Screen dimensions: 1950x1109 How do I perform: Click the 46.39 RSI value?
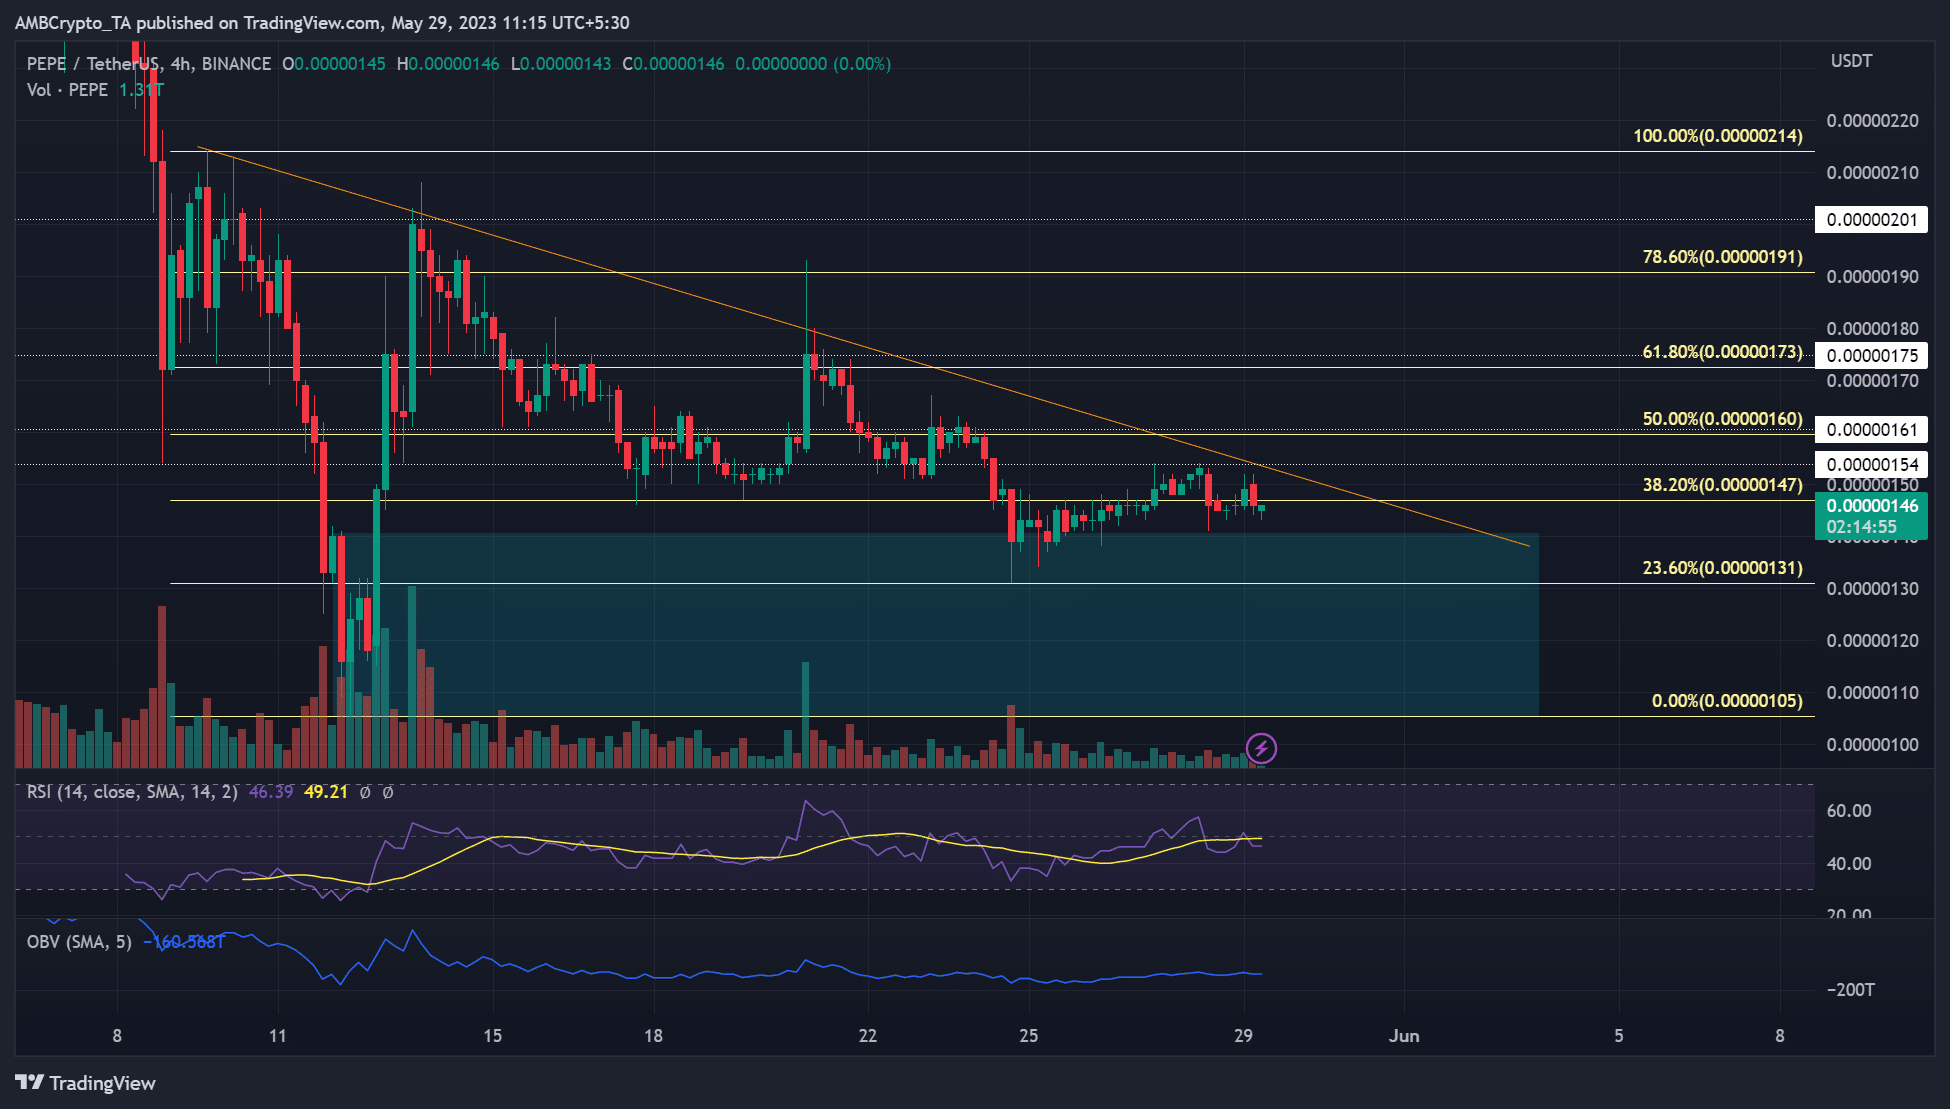click(x=271, y=792)
